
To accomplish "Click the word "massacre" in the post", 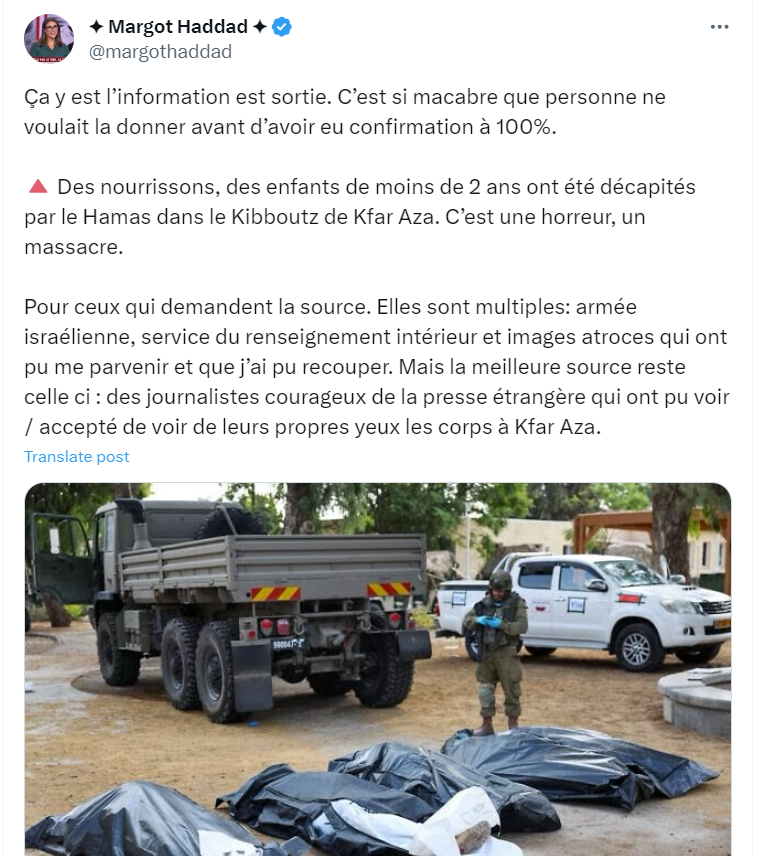I will click(74, 247).
